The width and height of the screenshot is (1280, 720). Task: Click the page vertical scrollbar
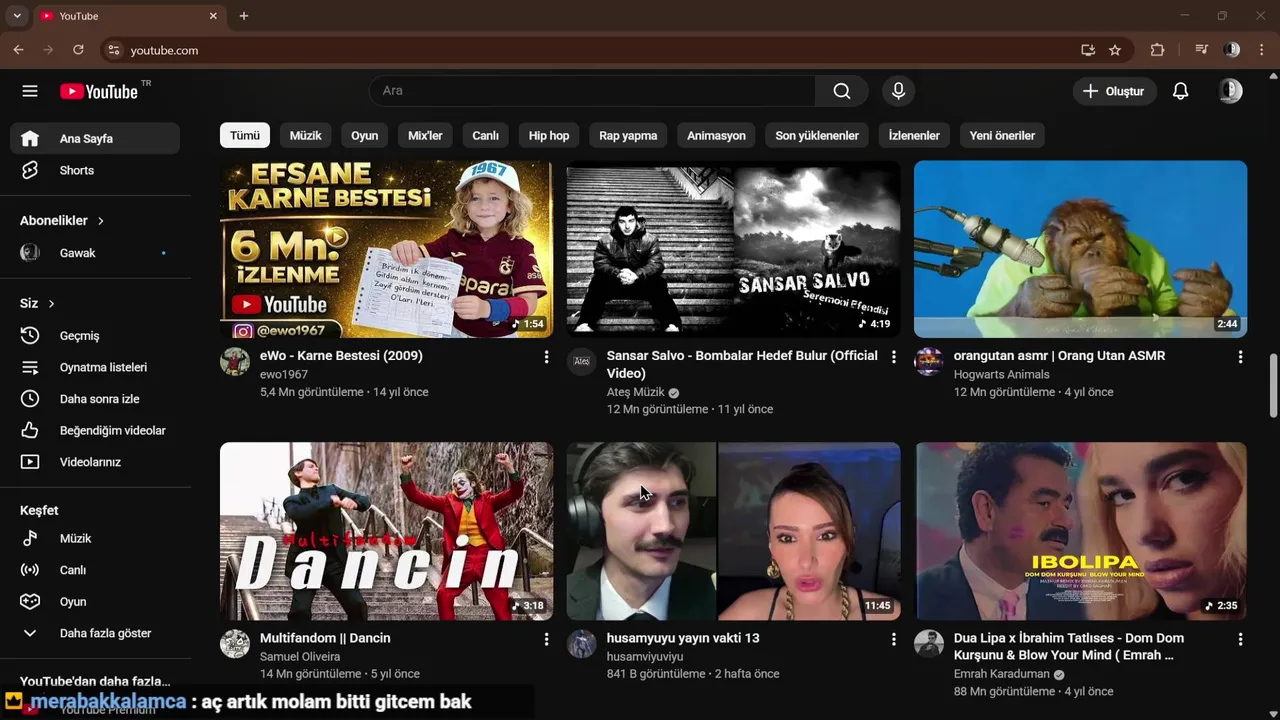[1273, 385]
